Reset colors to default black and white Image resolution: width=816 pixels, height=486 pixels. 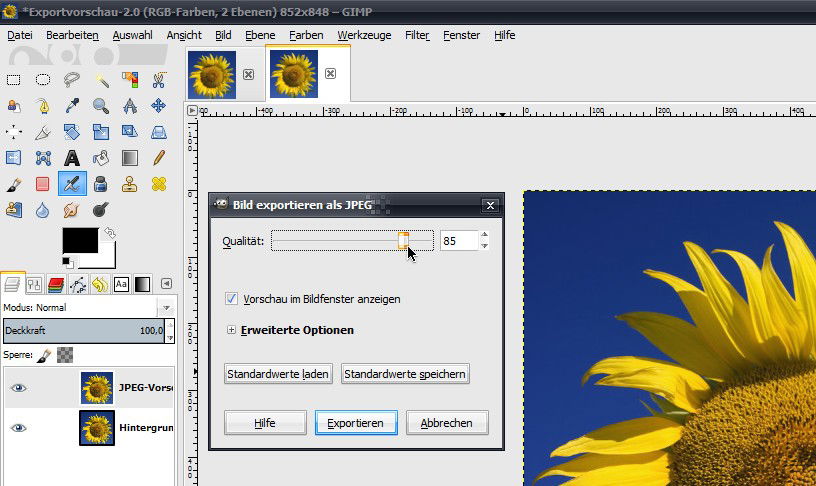(x=67, y=262)
